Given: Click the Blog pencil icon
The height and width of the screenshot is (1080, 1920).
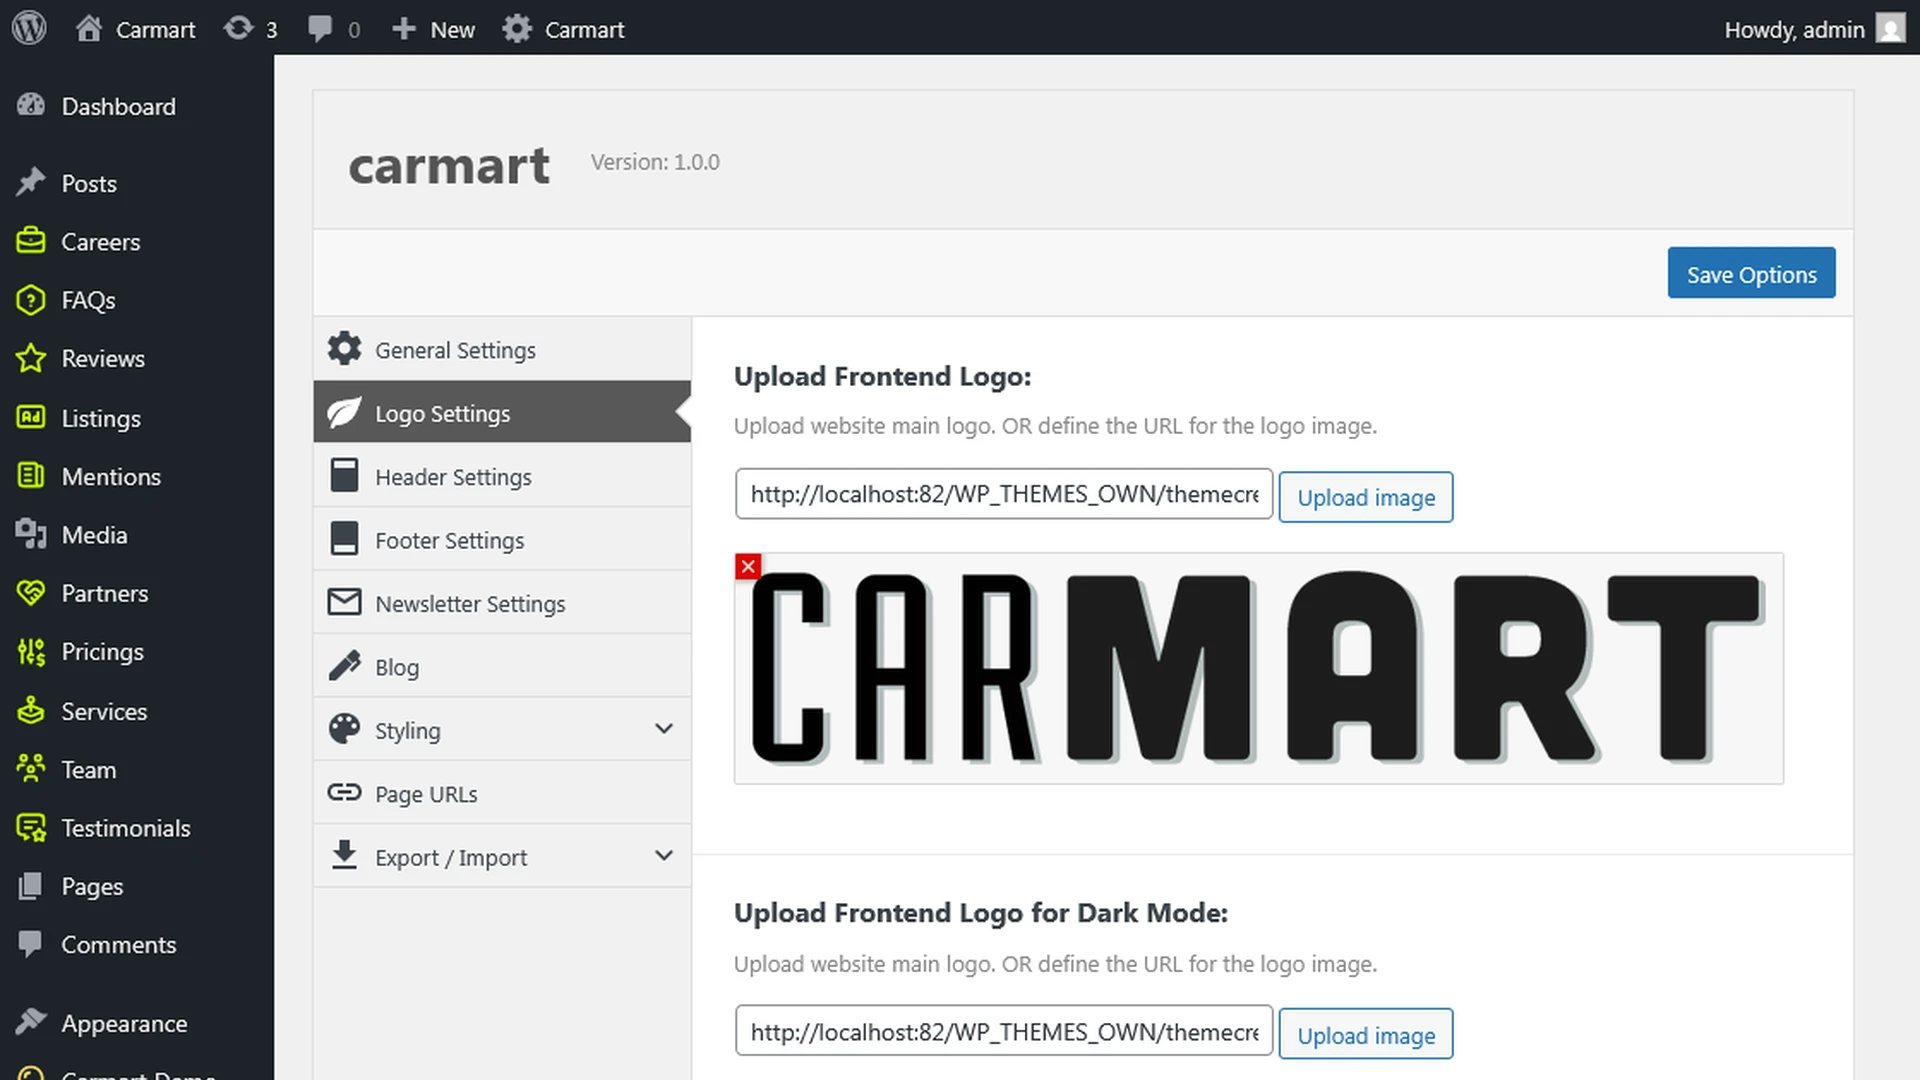Looking at the screenshot, I should [344, 665].
